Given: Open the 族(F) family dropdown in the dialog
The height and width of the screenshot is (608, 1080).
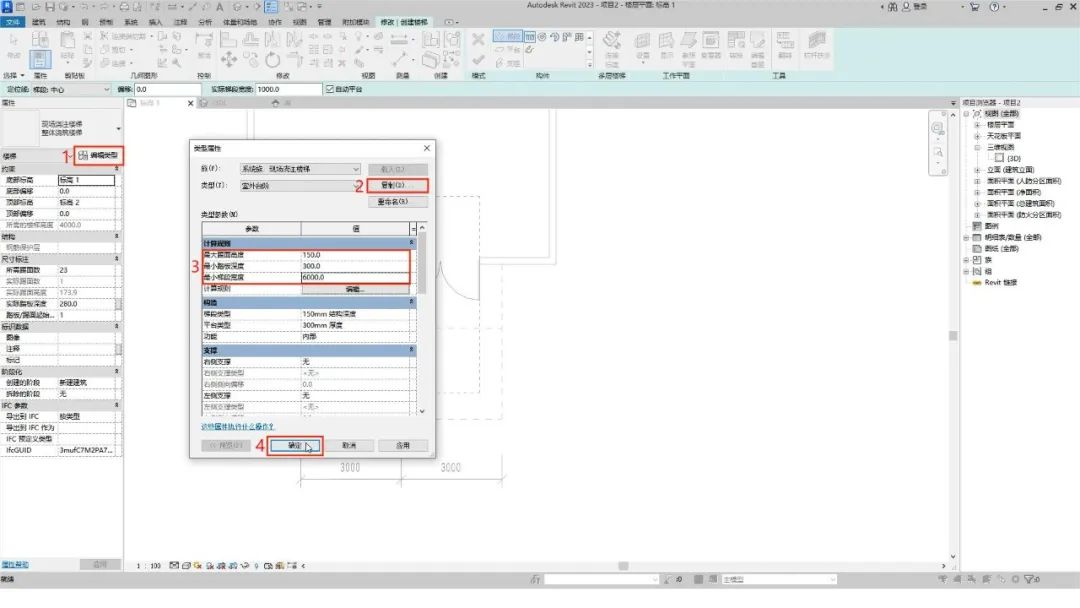Looking at the screenshot, I should click(x=300, y=169).
